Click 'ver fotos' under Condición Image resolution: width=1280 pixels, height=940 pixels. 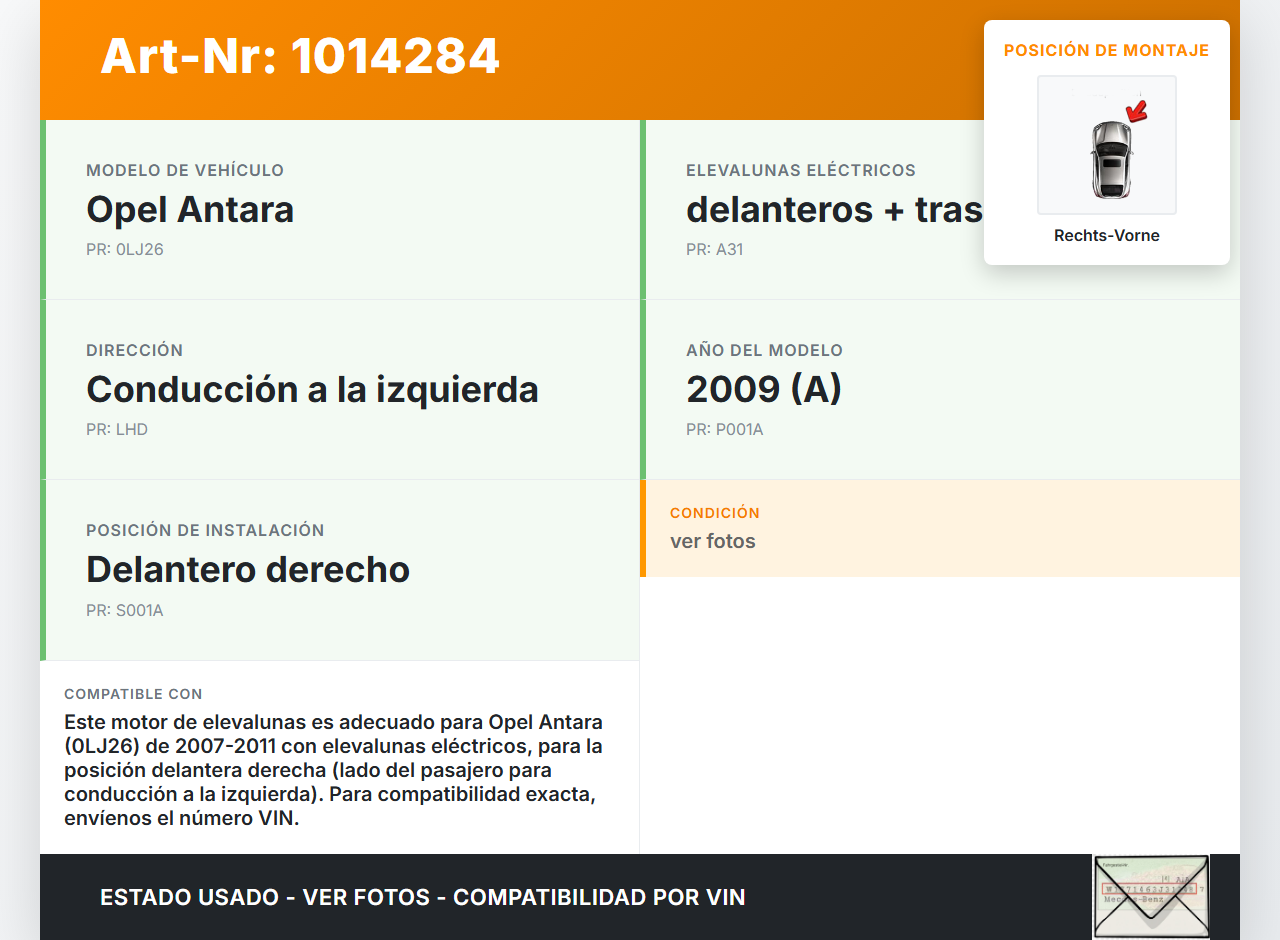tap(713, 542)
